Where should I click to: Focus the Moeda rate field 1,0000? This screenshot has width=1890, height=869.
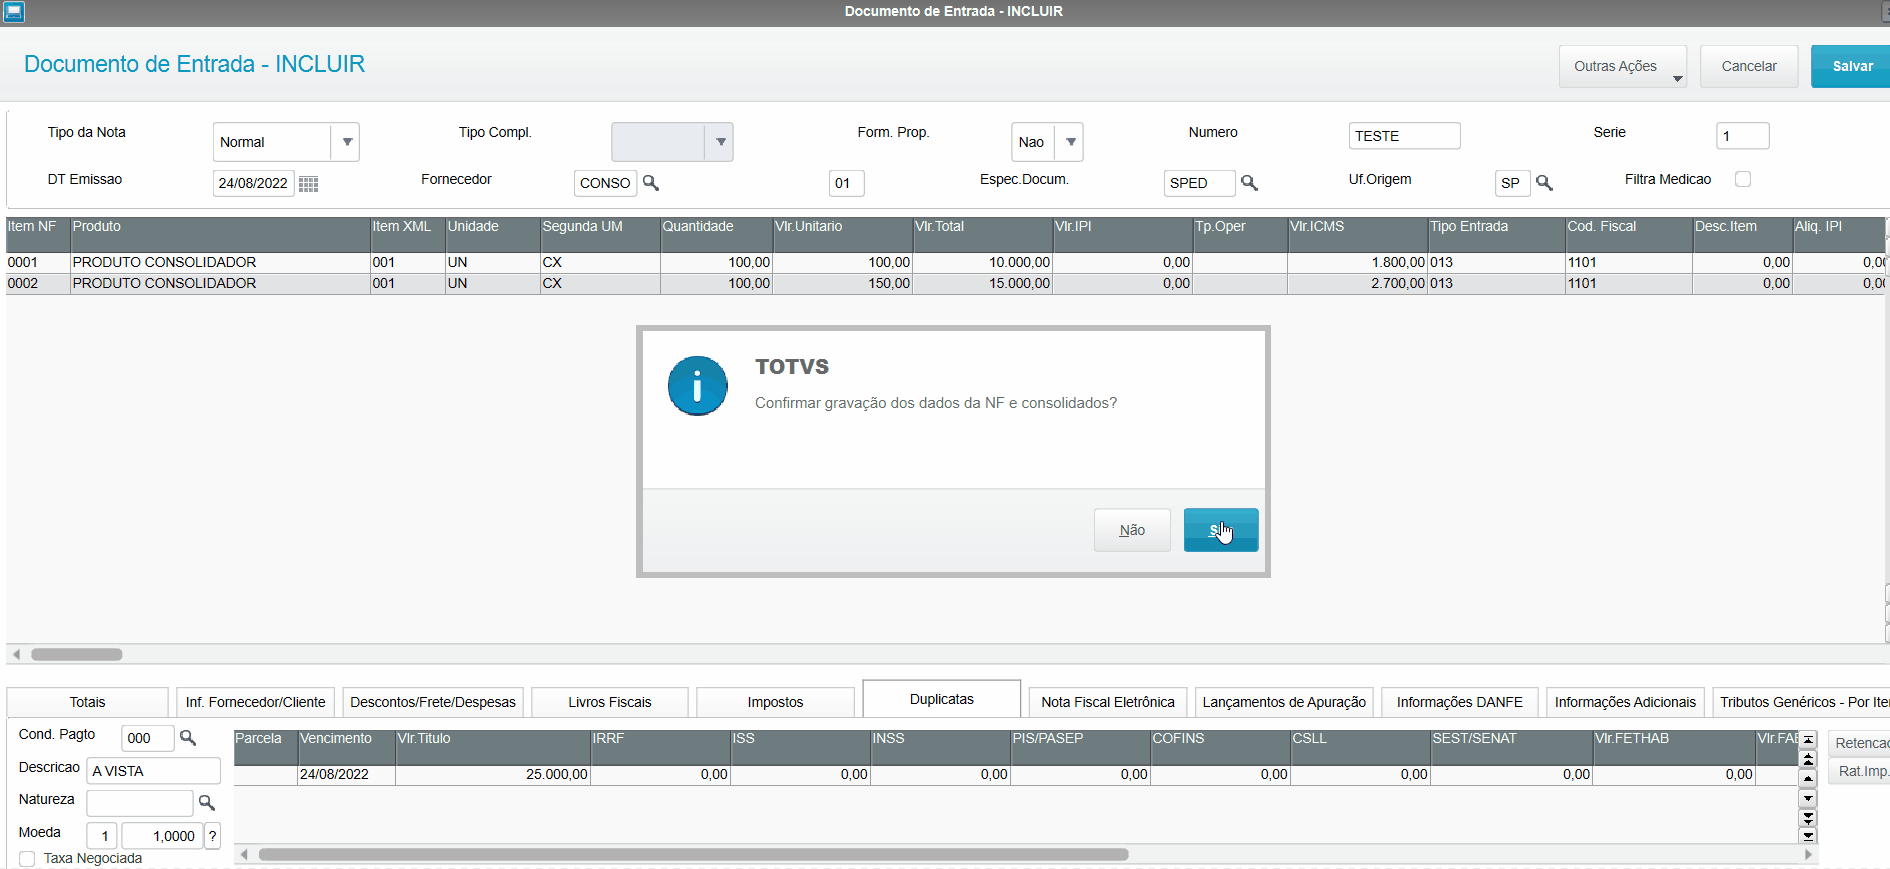(x=162, y=836)
